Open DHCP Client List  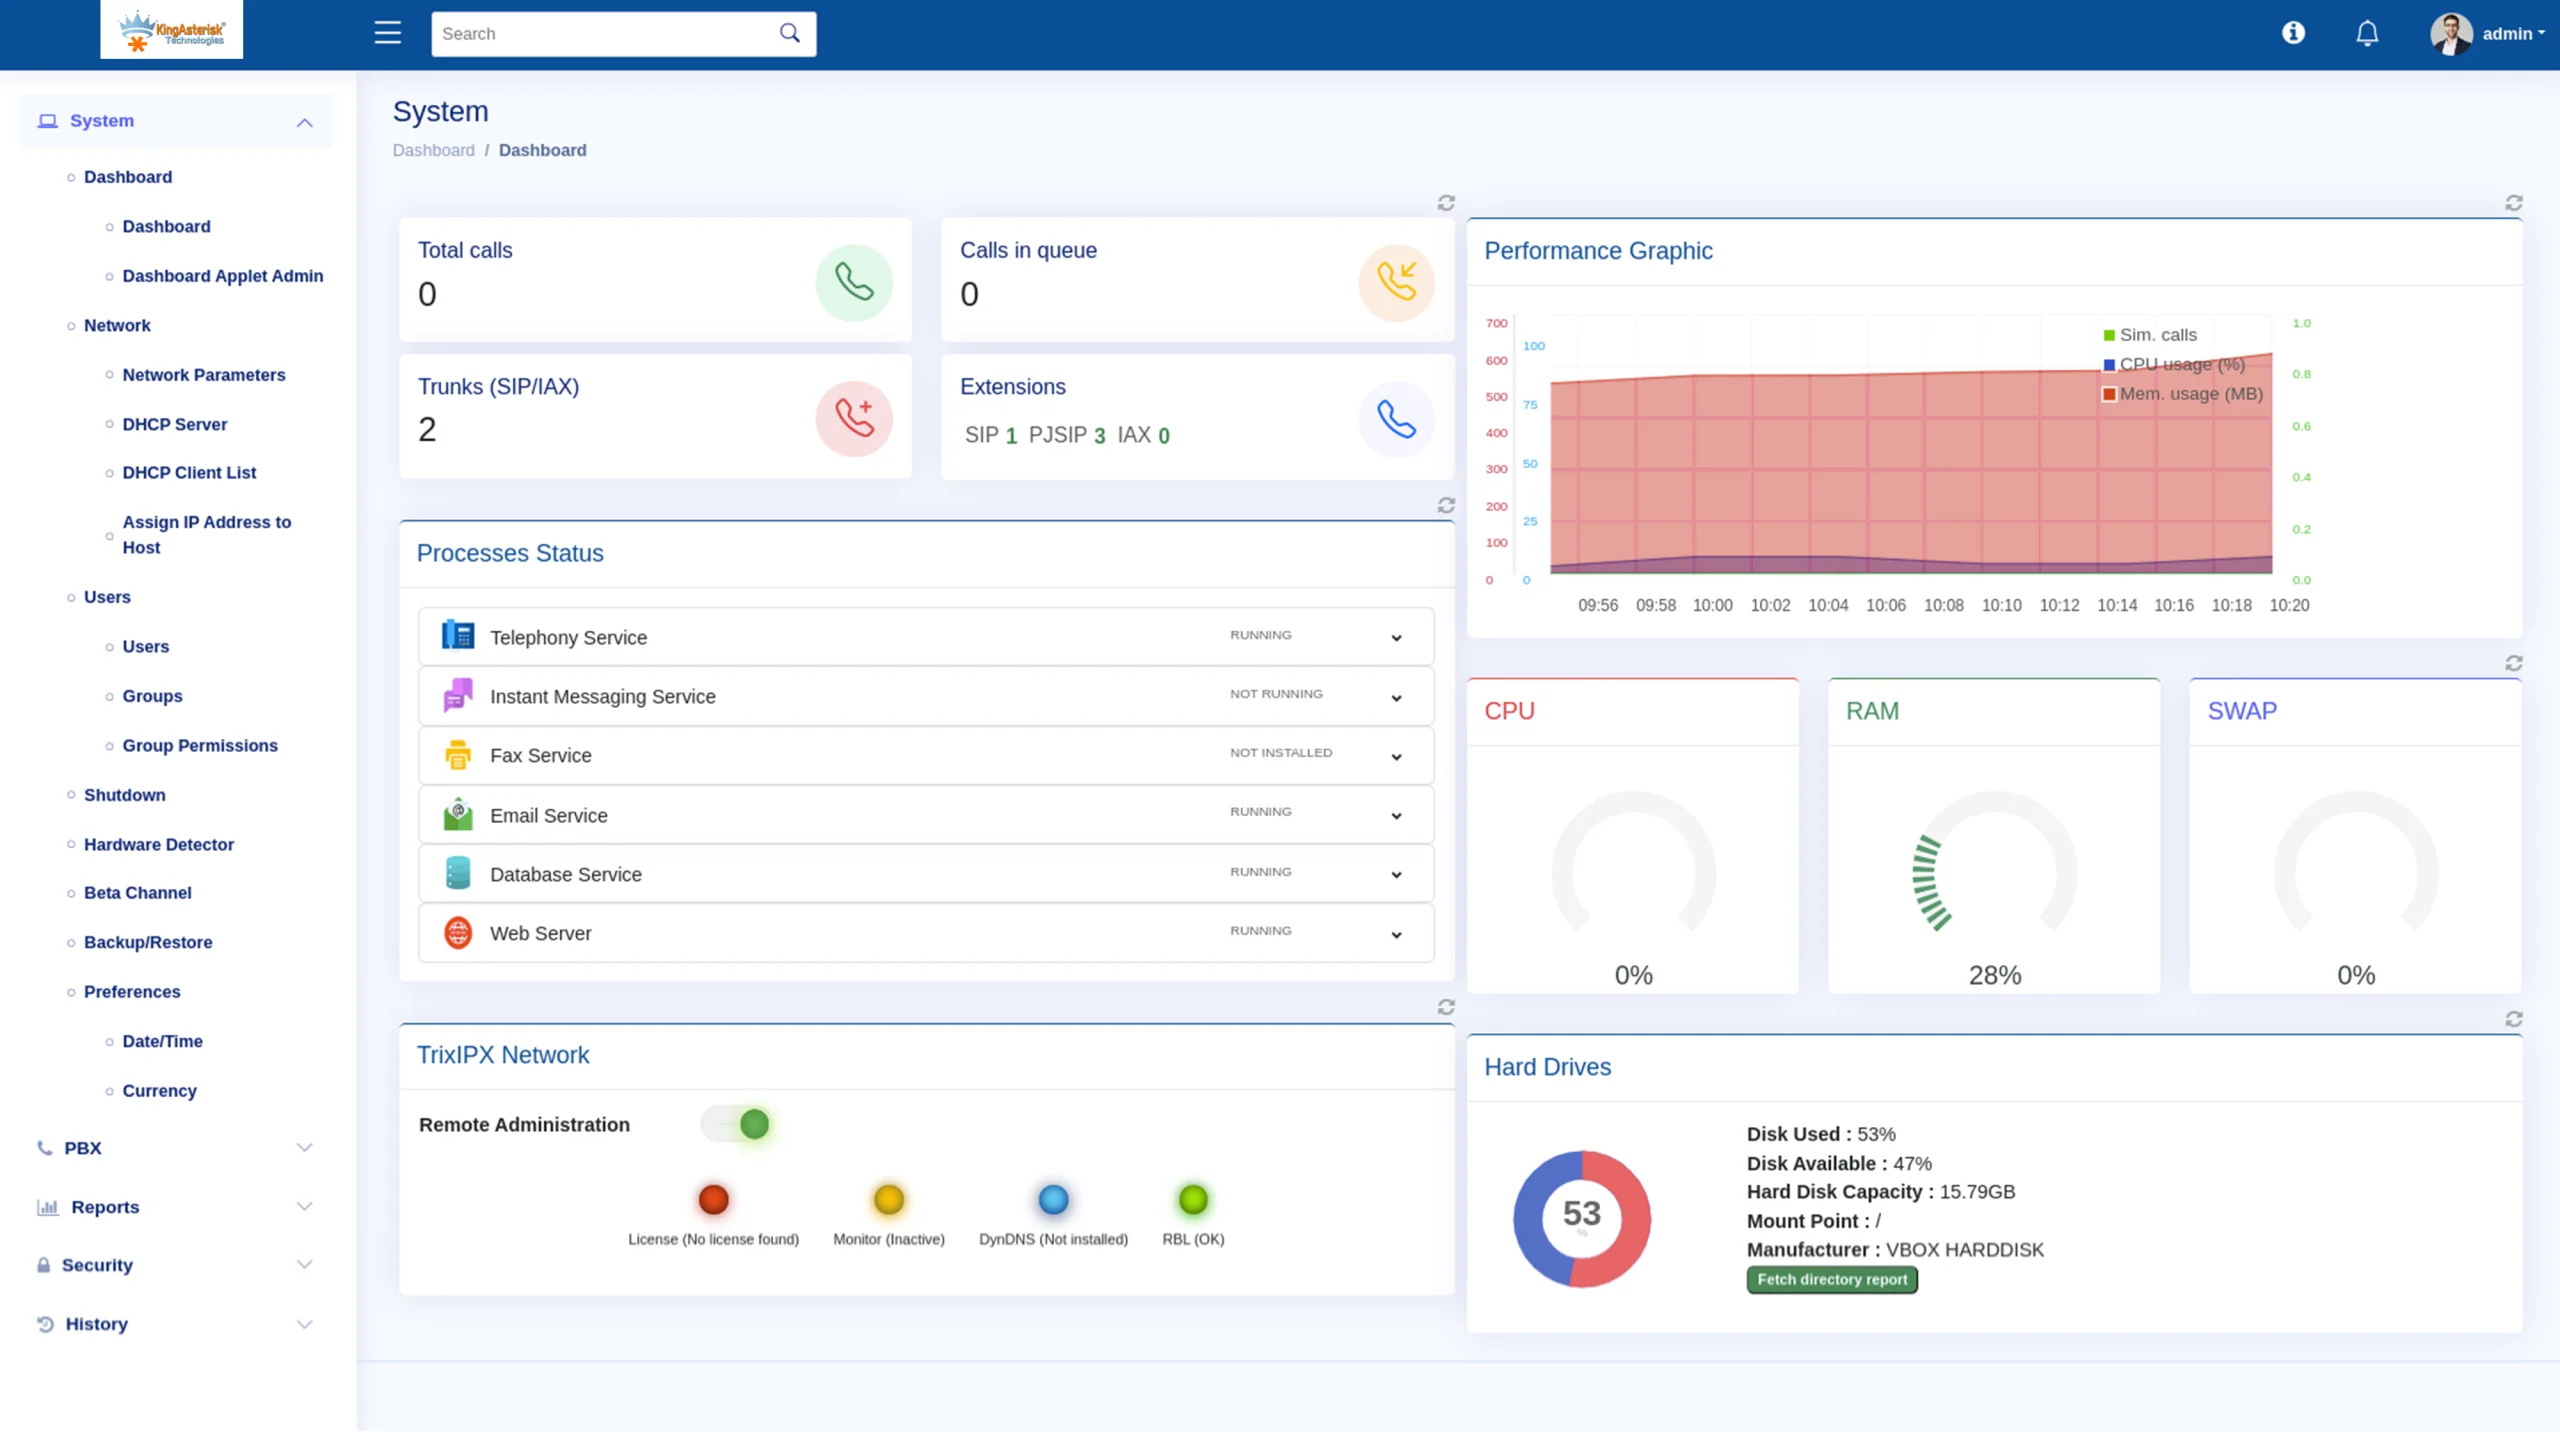click(x=189, y=473)
